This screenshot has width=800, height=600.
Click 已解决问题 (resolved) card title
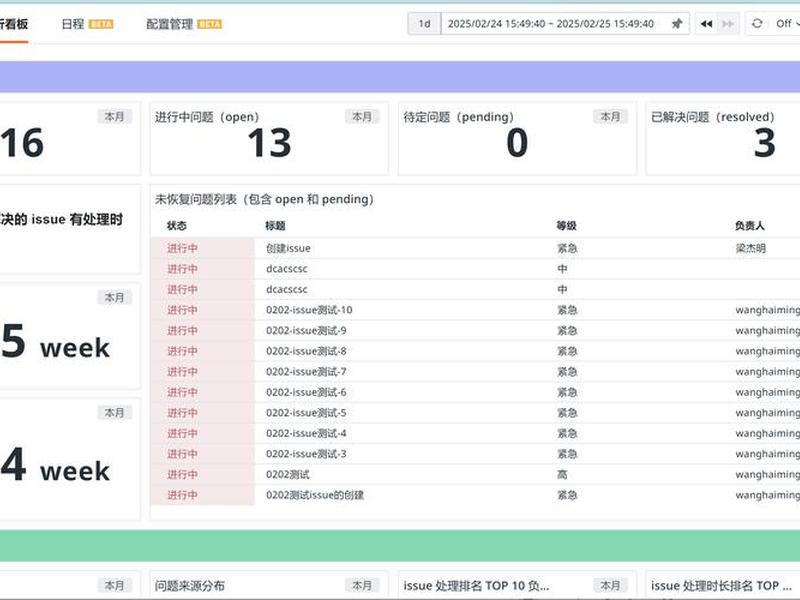point(713,117)
